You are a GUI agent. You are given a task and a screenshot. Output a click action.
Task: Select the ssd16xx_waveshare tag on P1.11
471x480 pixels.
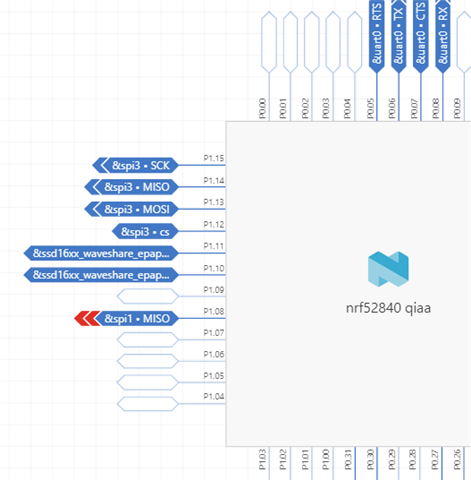101,253
